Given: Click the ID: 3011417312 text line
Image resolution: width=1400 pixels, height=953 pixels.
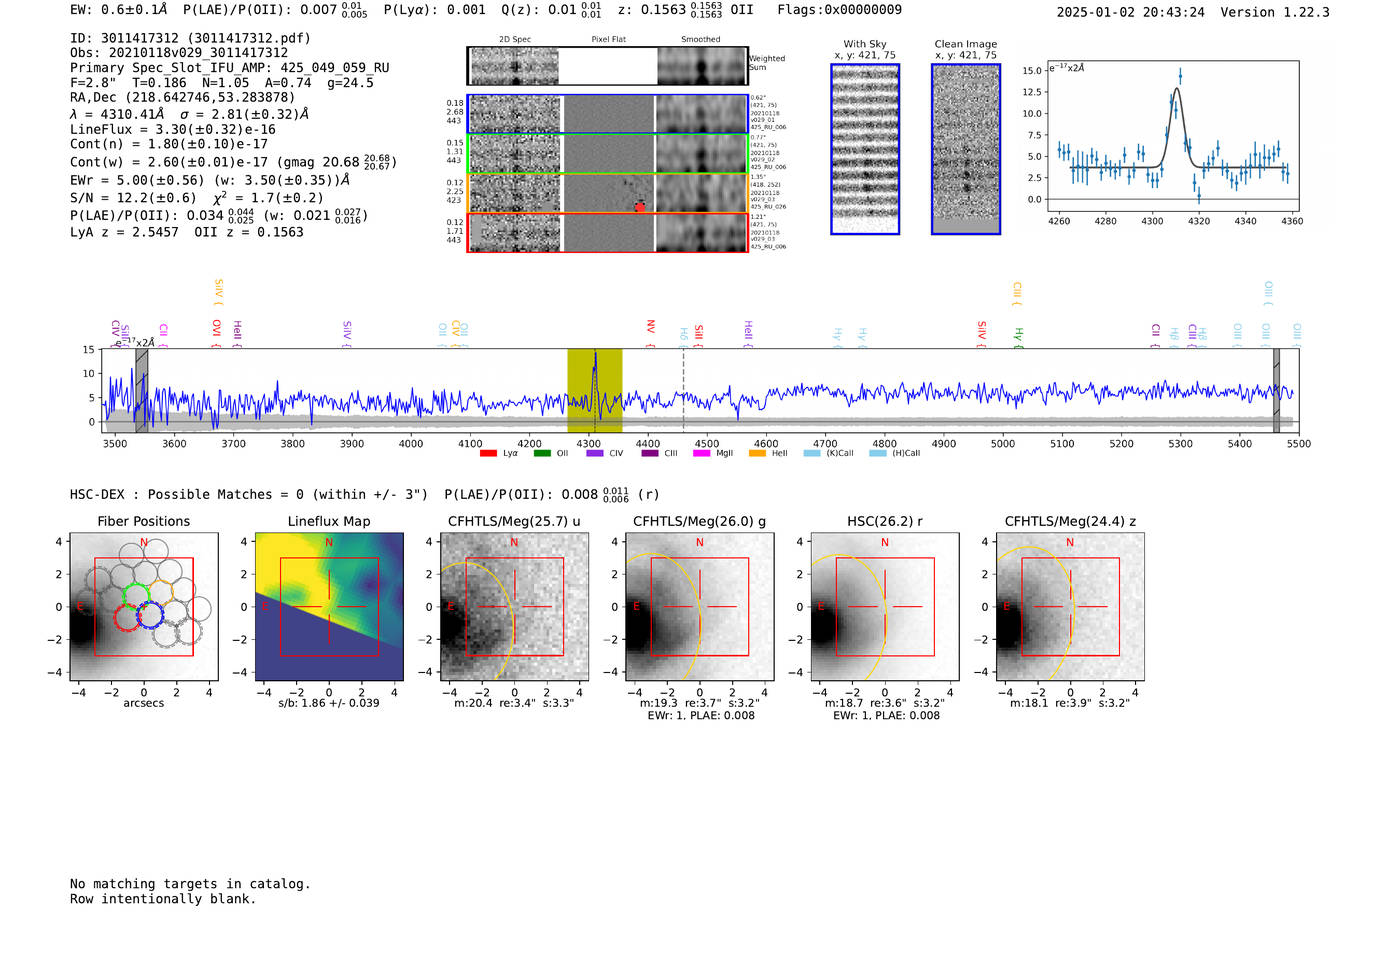Looking at the screenshot, I should (191, 38).
